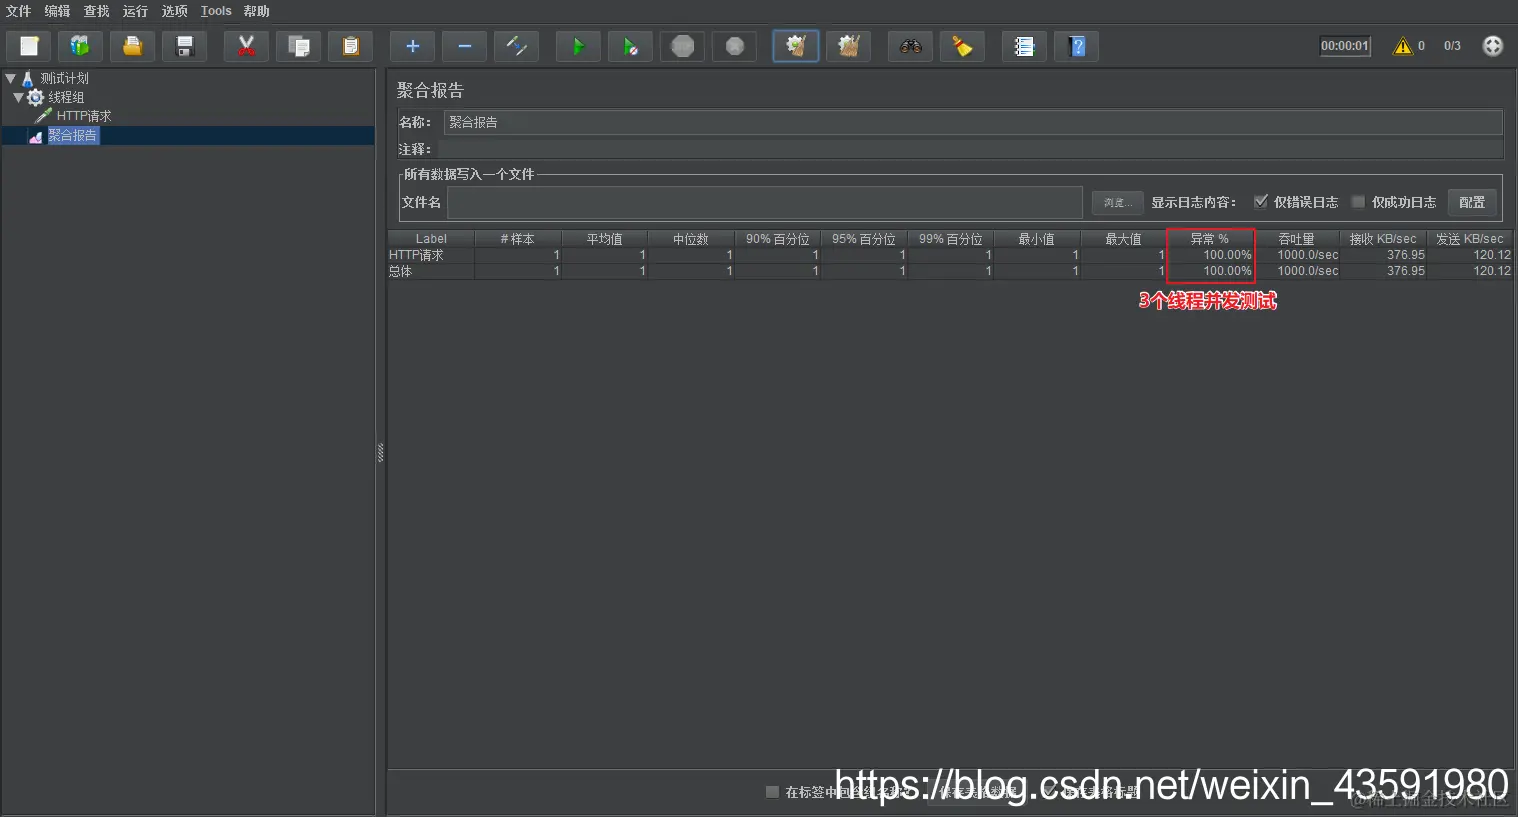Cut selected element with the scissors icon
The height and width of the screenshot is (817, 1518).
pyautogui.click(x=246, y=45)
